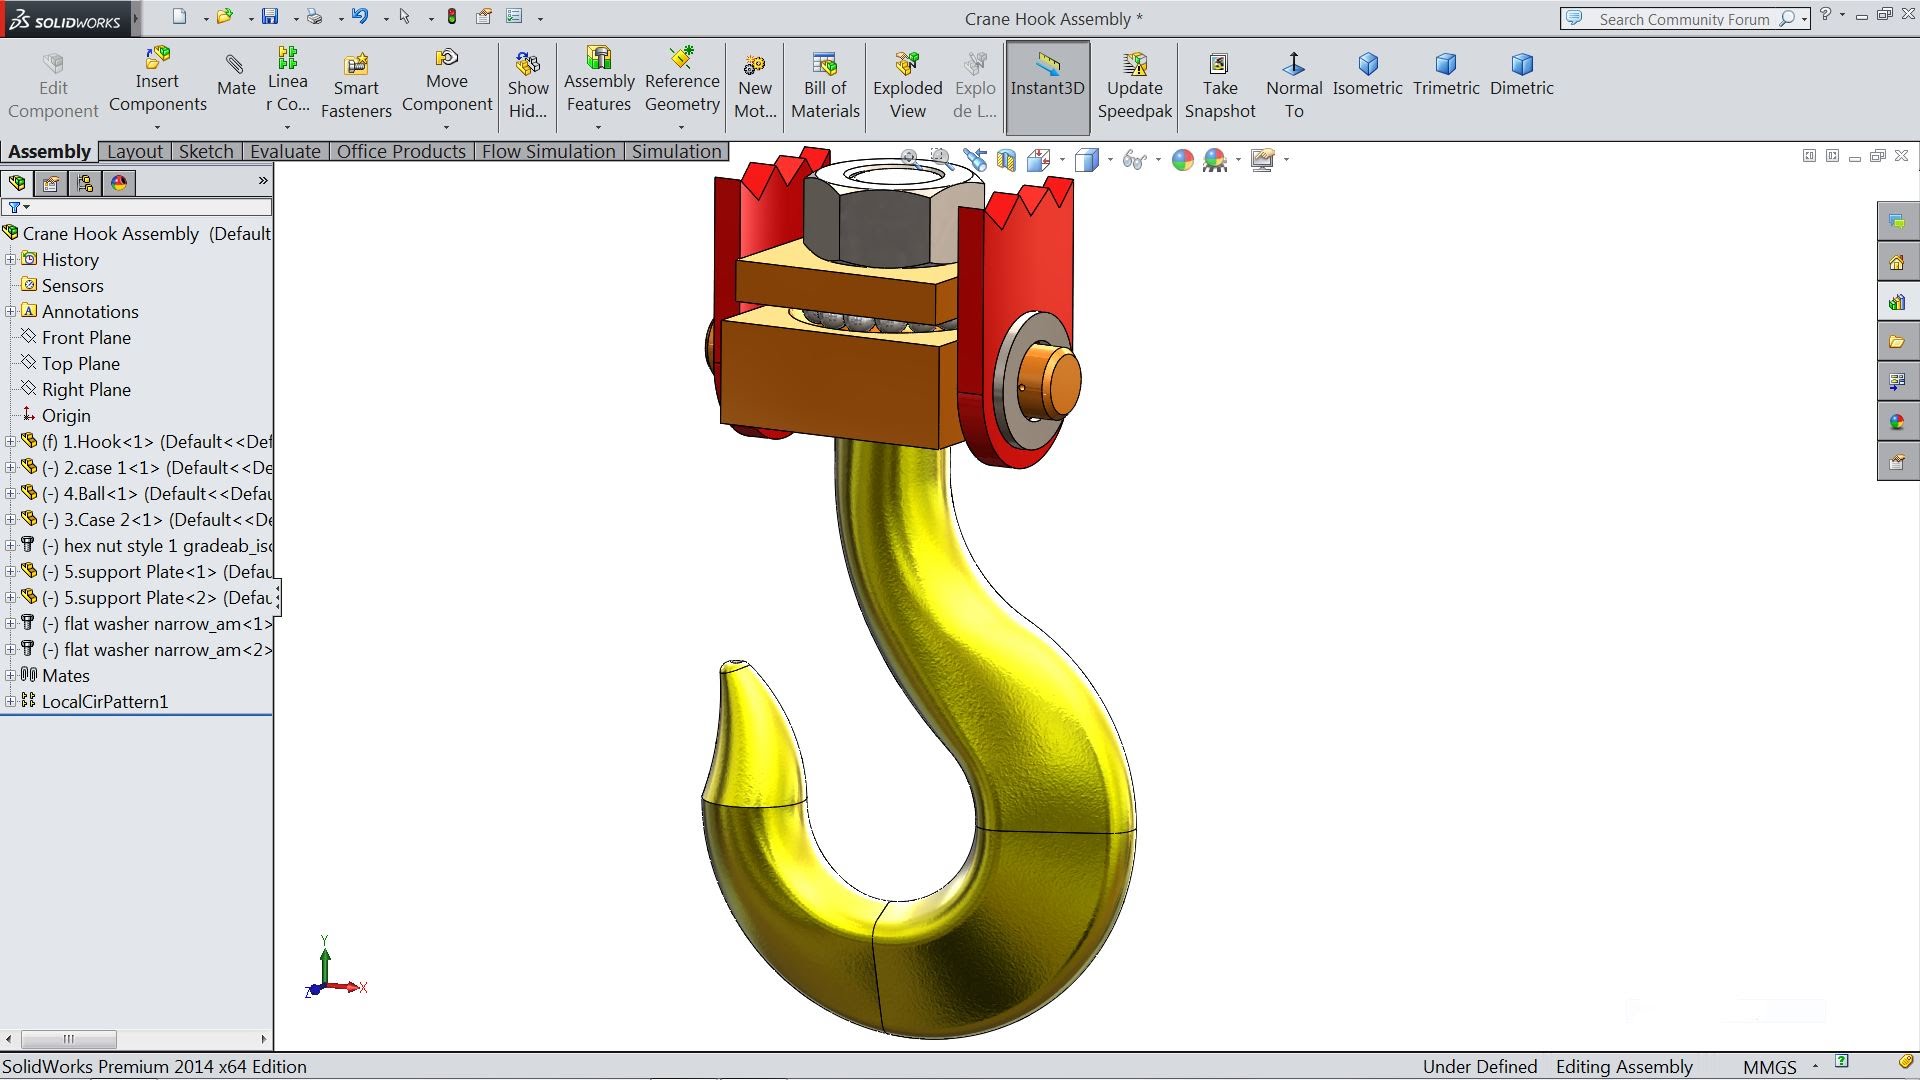Click Take Snapshot tool
Screen dimensions: 1920x1080
1220,87
